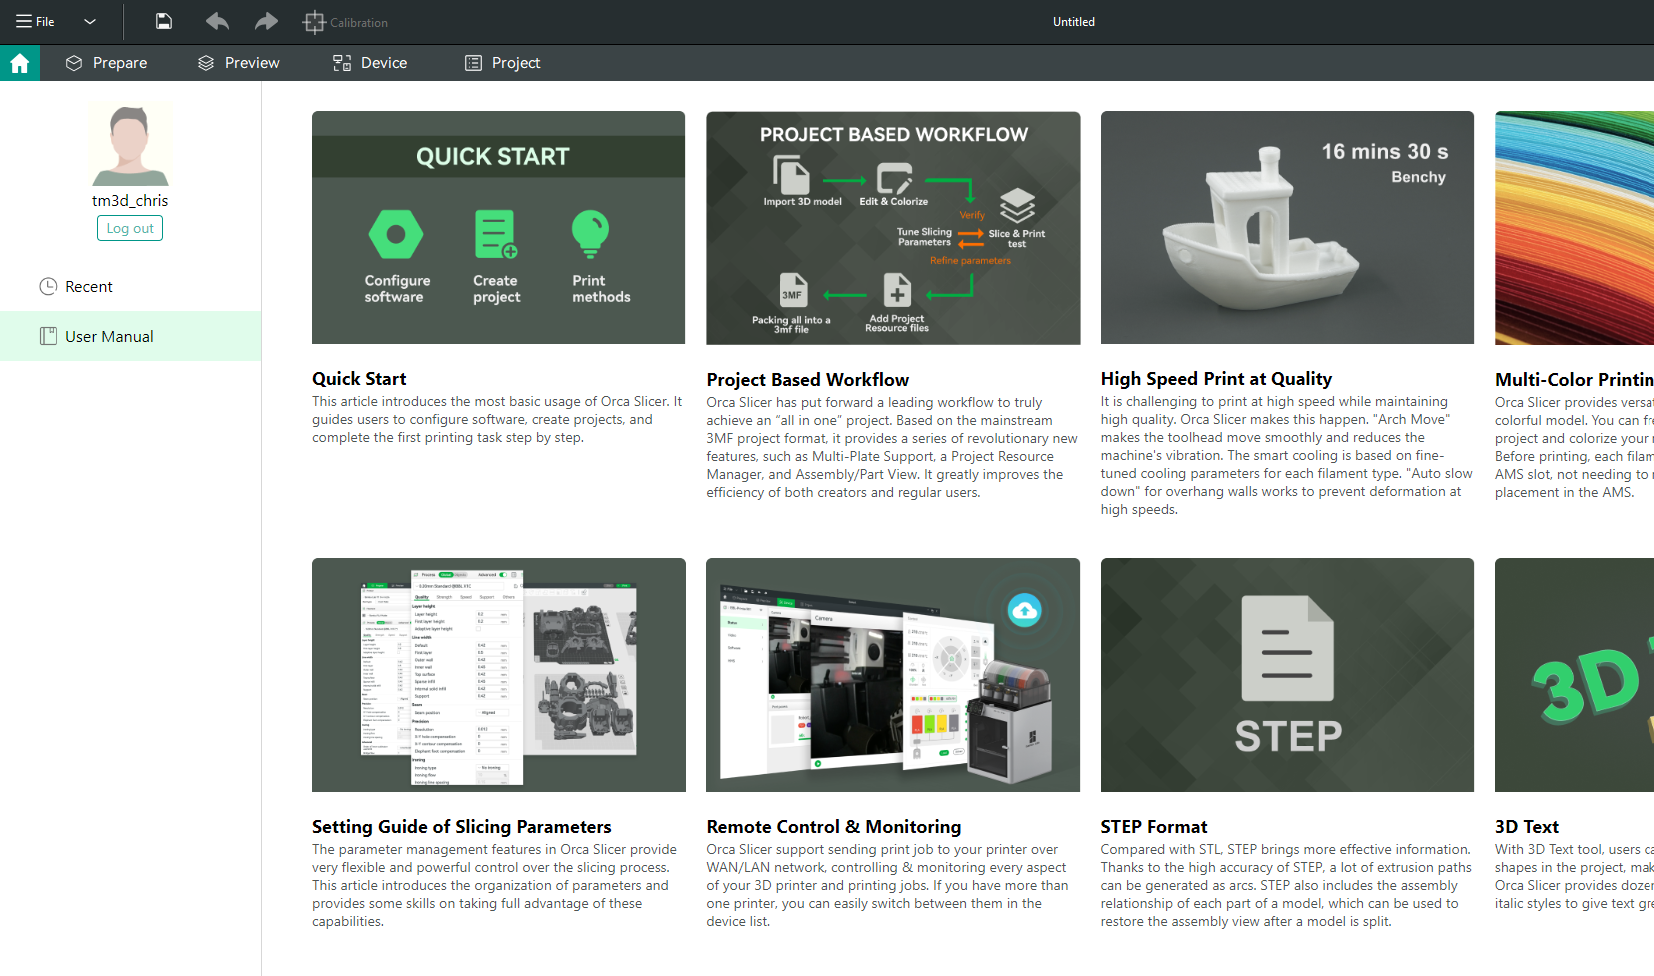Click the Undo arrow icon
The image size is (1654, 976).
(217, 21)
